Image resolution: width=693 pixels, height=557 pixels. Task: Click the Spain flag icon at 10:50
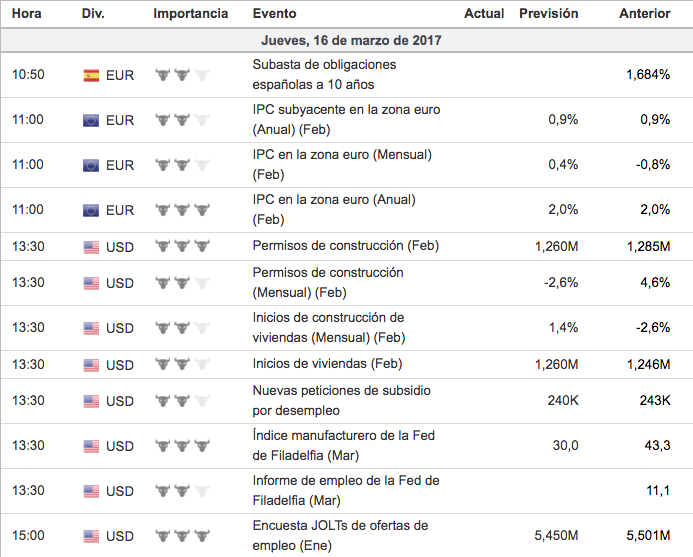coord(91,75)
